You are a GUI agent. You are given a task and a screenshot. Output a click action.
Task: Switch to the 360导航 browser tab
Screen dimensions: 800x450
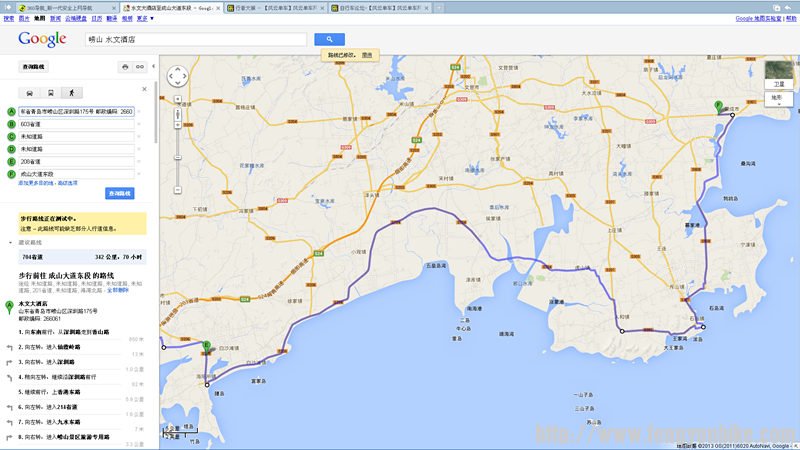point(62,6)
